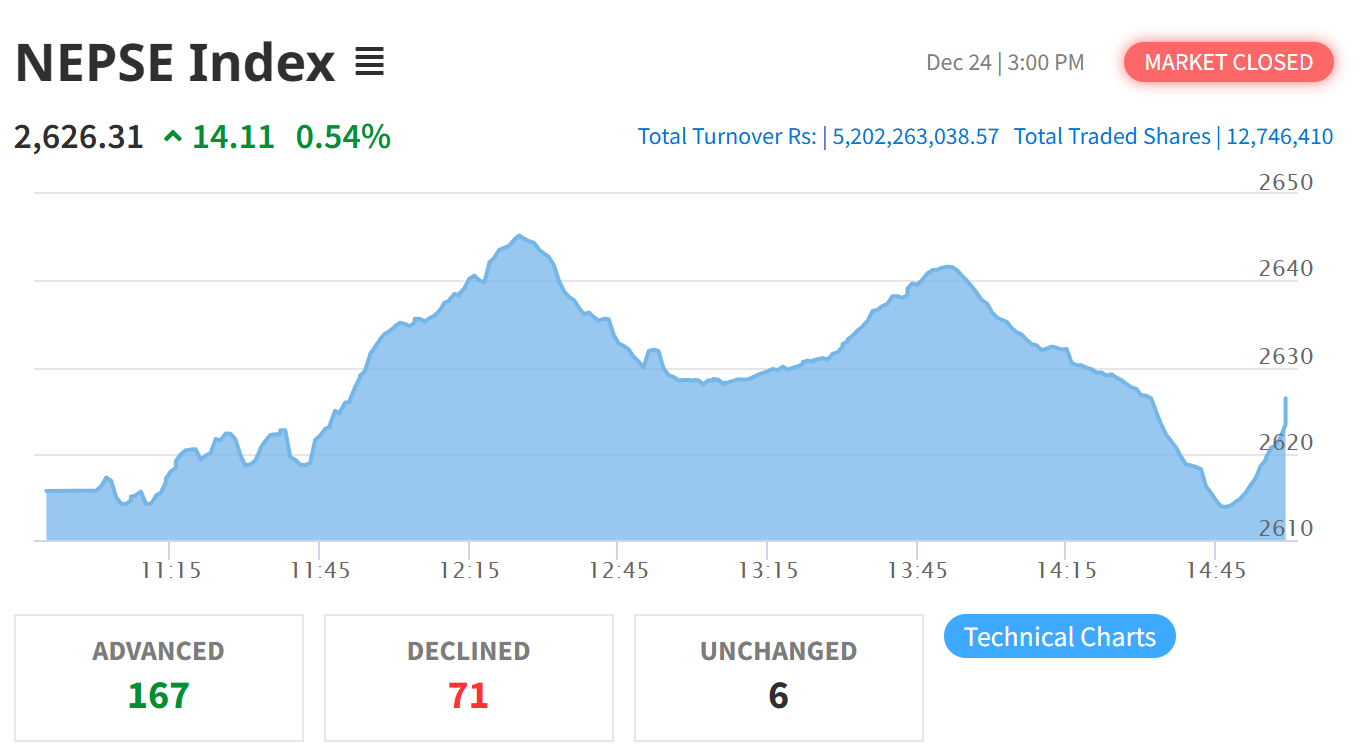Select the DECLINED 71 box
The height and width of the screenshot is (744, 1363).
coord(468,677)
